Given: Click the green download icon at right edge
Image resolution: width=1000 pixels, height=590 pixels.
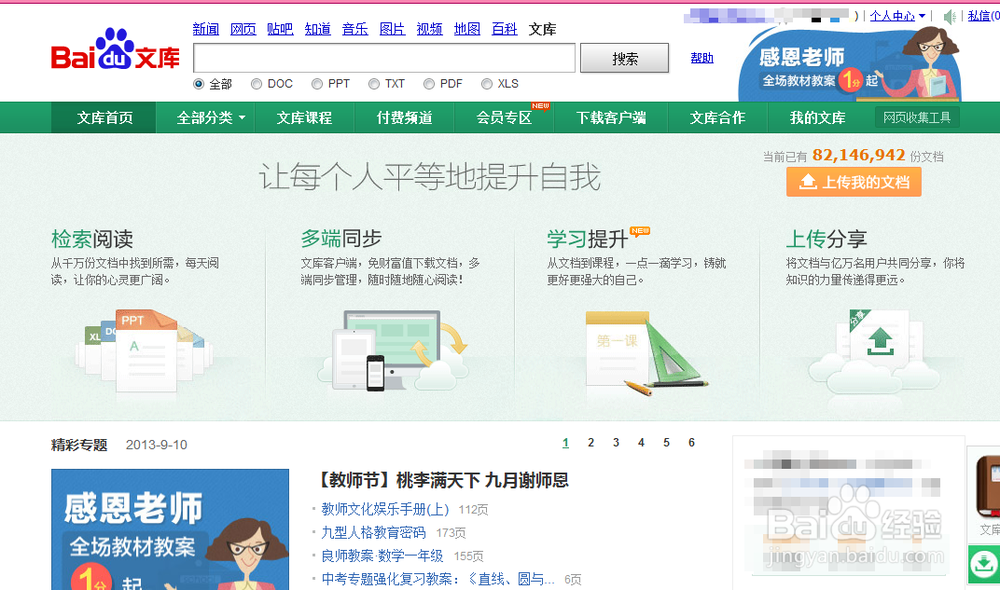Looking at the screenshot, I should point(983,564).
